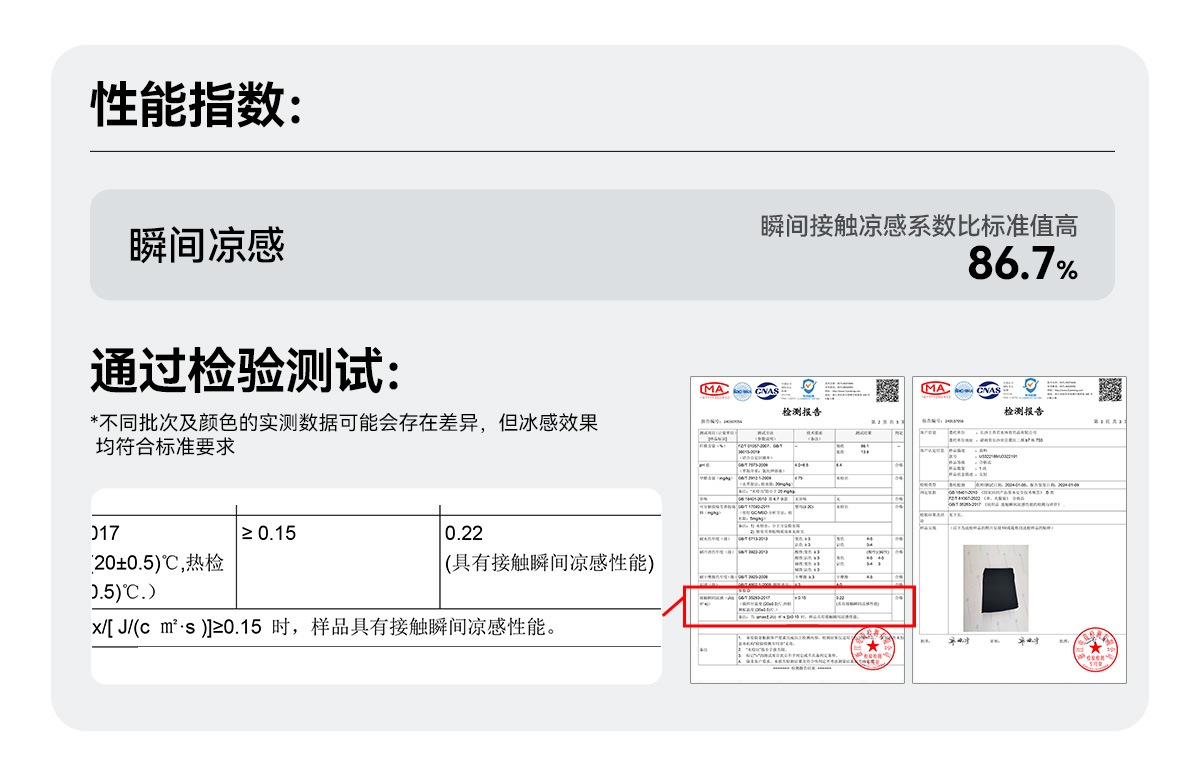
Task: Click the red official seal on page-2 report
Action: pyautogui.click(x=872, y=648)
